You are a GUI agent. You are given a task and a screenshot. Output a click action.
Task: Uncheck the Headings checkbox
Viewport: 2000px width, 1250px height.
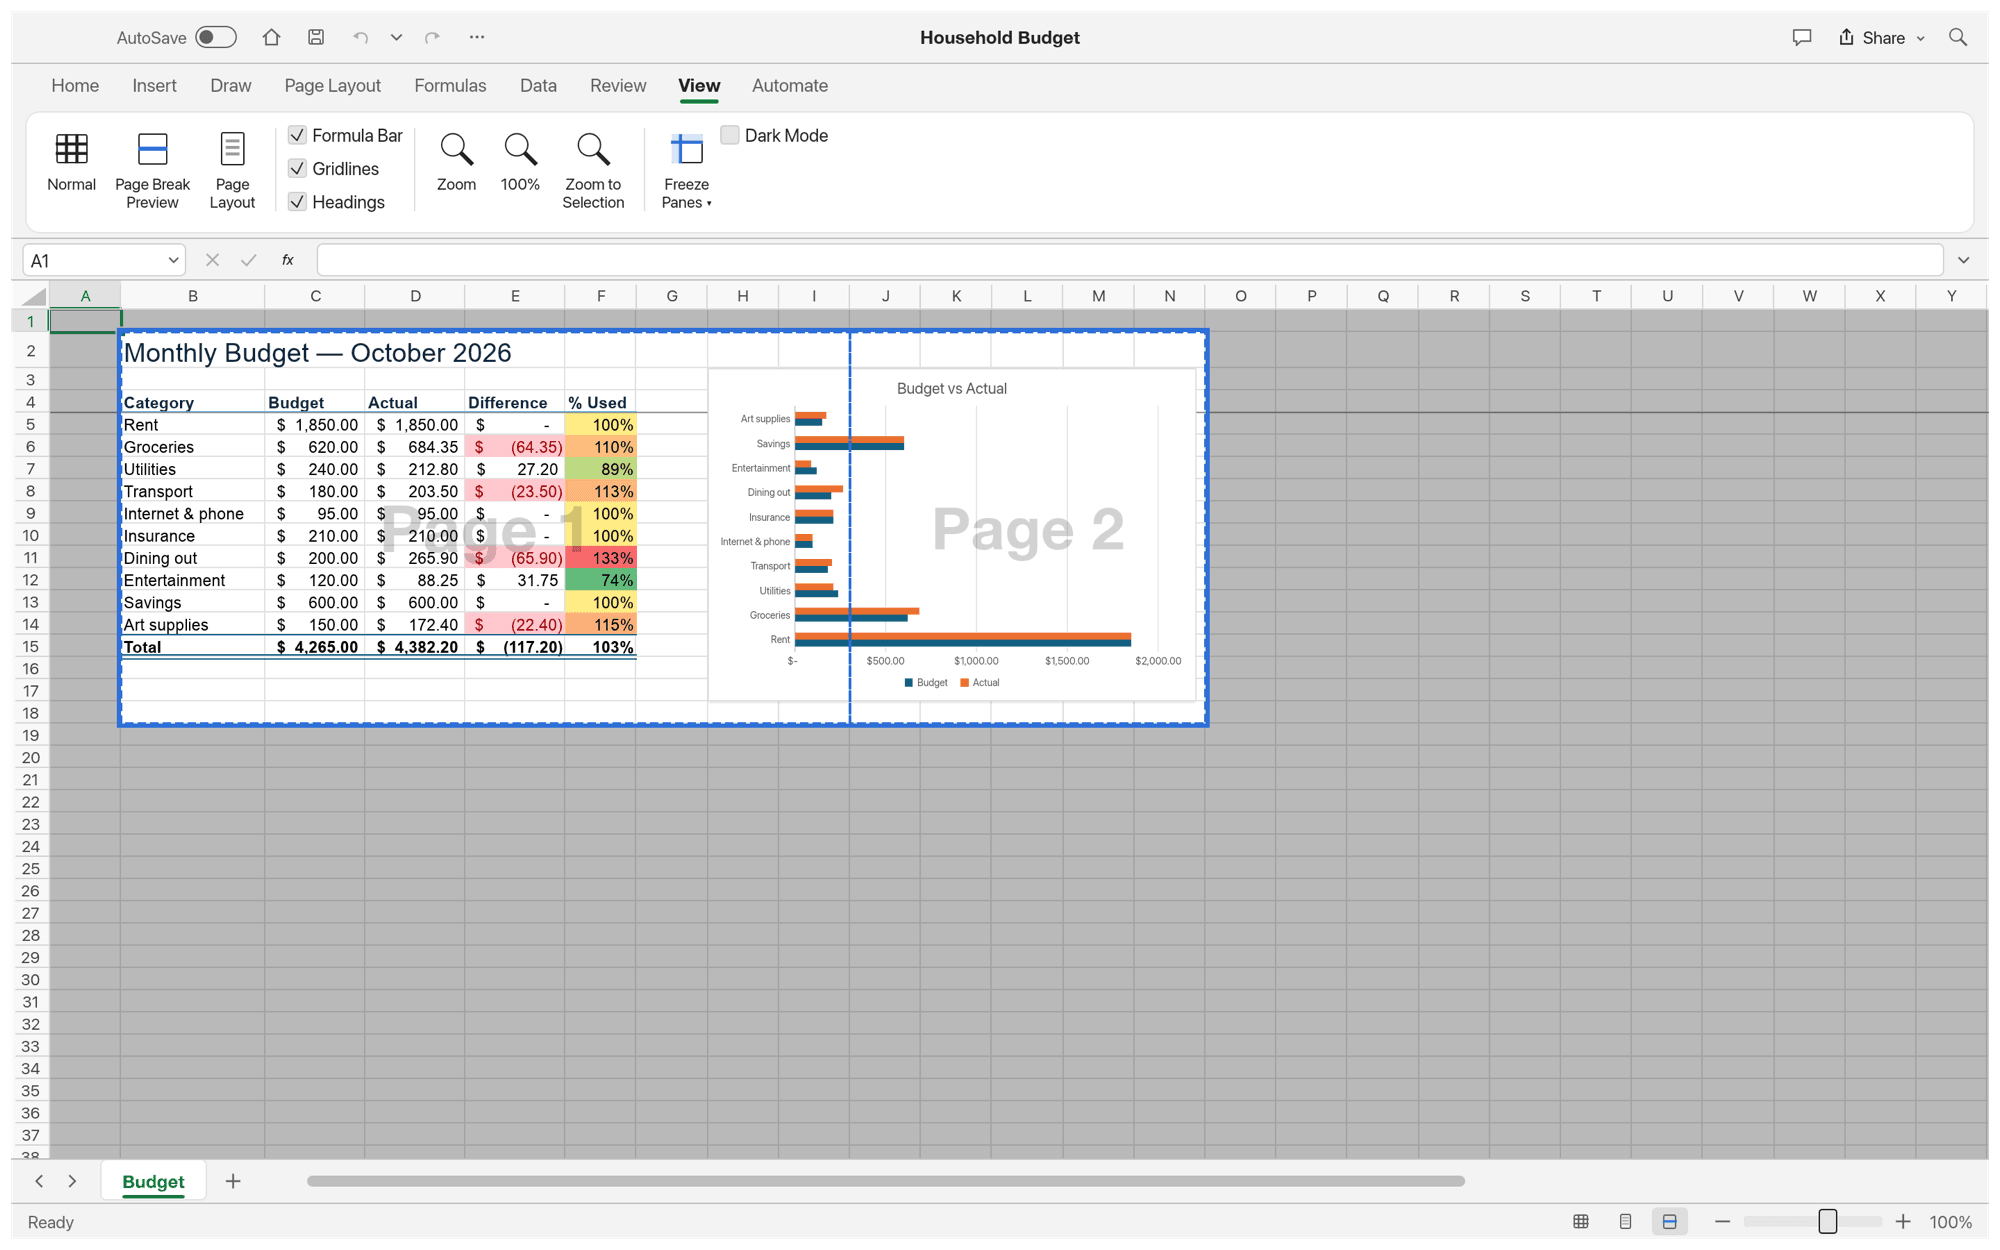click(x=297, y=202)
